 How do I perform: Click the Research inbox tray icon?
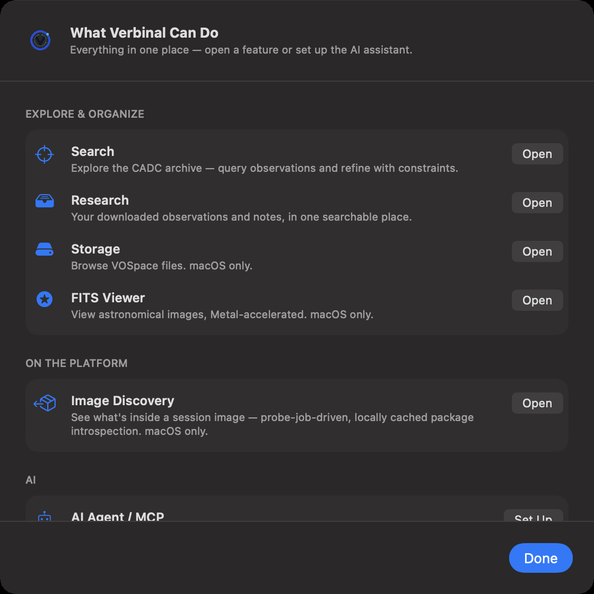coord(44,201)
